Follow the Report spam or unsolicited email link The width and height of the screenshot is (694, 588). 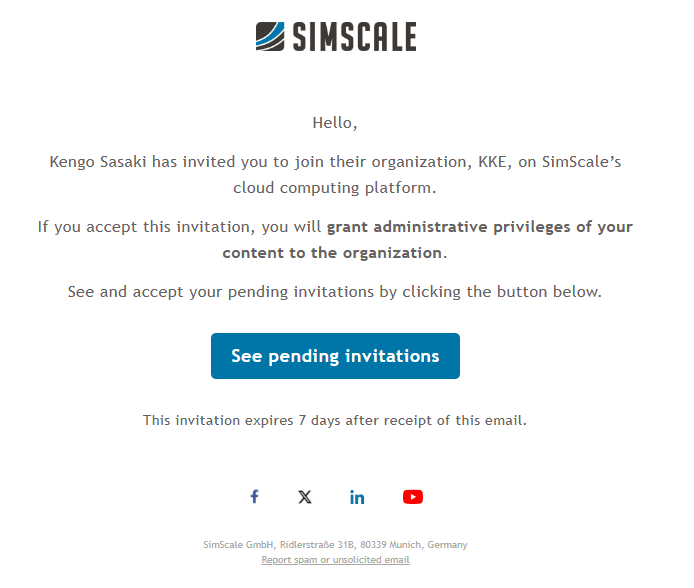335,560
